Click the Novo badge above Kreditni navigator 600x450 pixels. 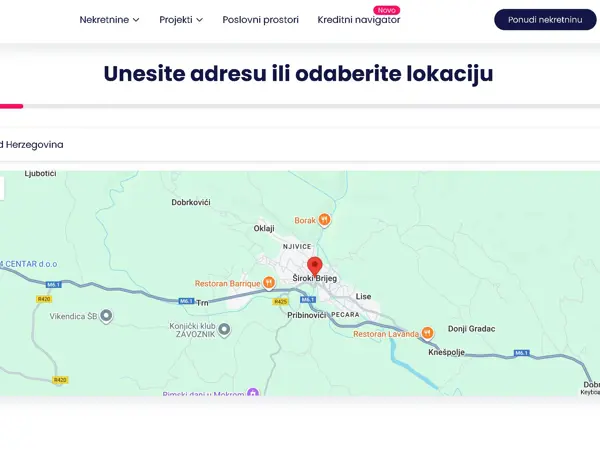pos(386,10)
